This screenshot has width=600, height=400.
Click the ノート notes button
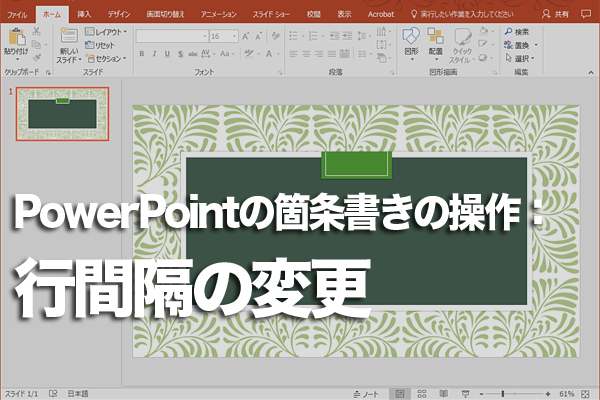pyautogui.click(x=366, y=394)
